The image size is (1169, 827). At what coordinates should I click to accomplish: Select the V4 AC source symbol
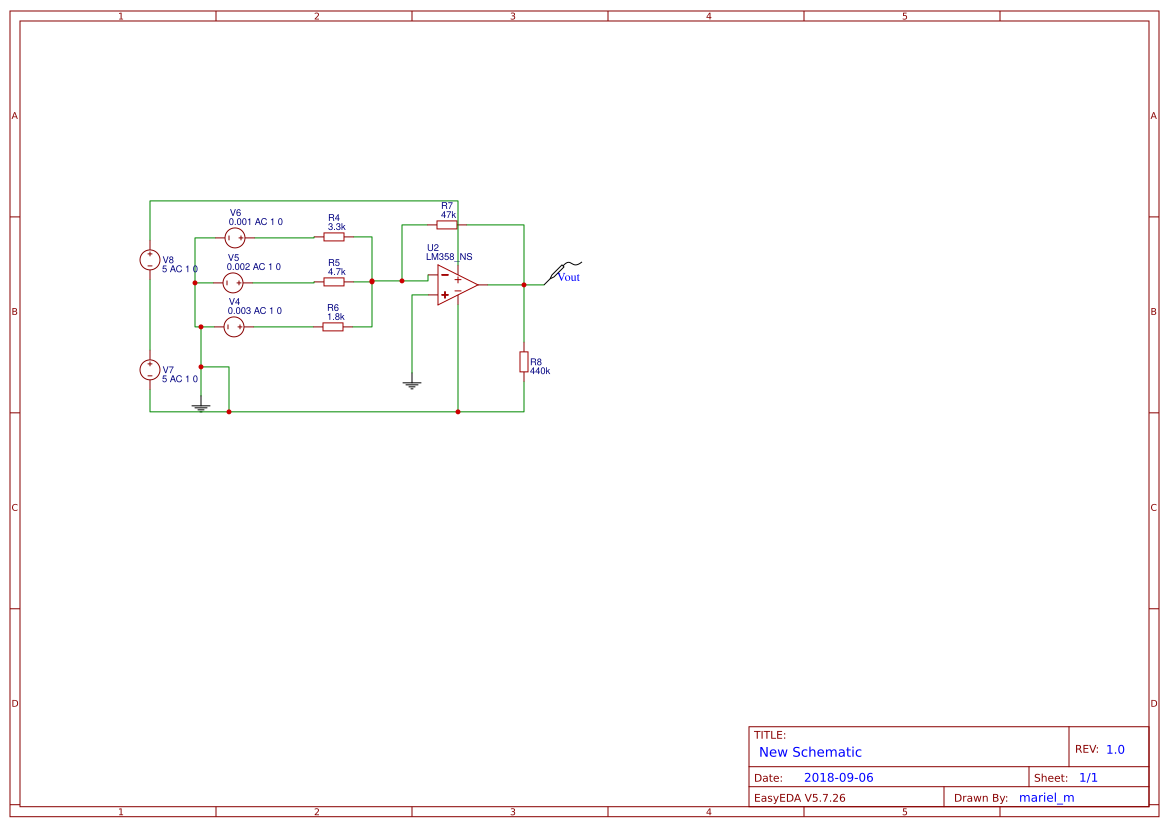[x=234, y=327]
